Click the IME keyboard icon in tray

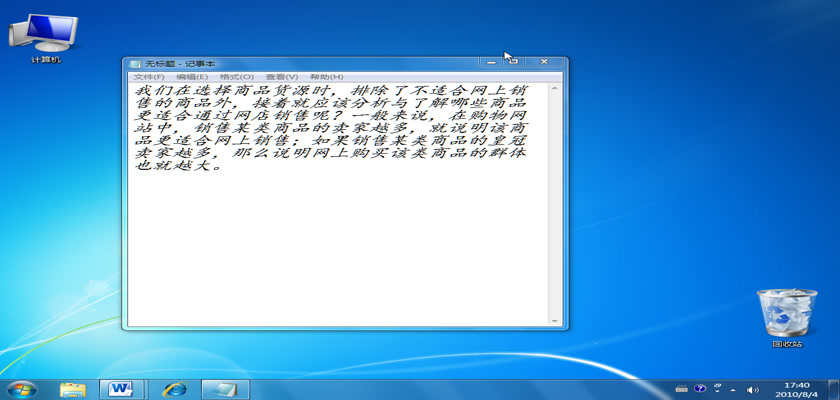point(681,388)
